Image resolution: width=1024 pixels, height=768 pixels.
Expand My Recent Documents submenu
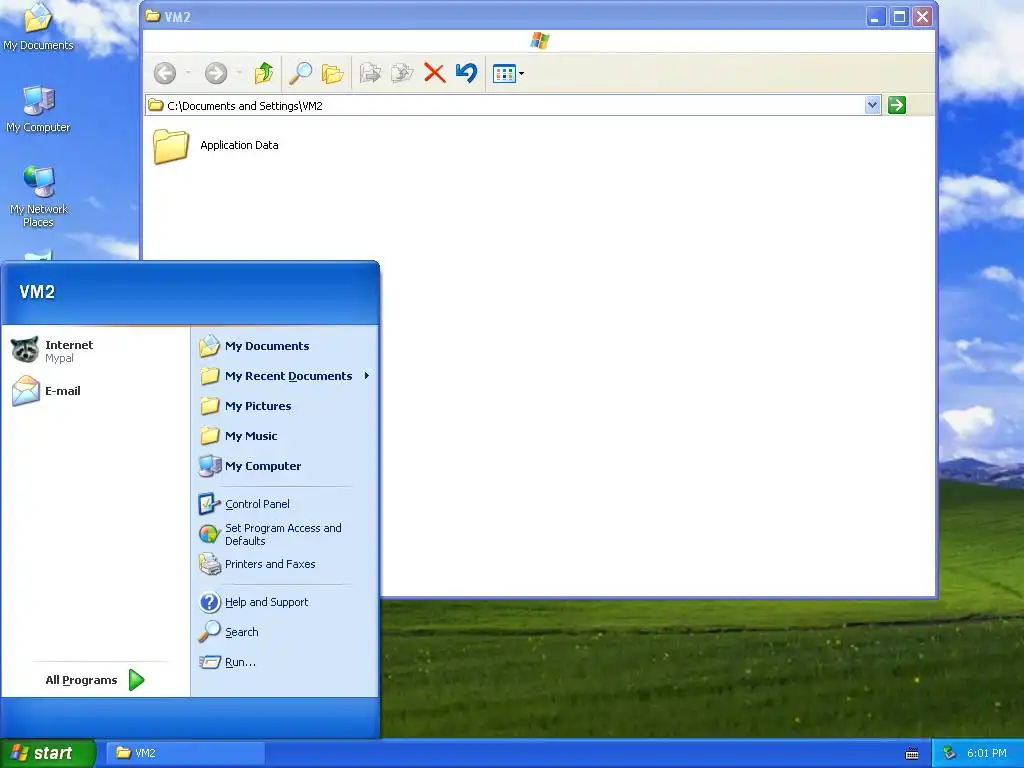(x=284, y=376)
